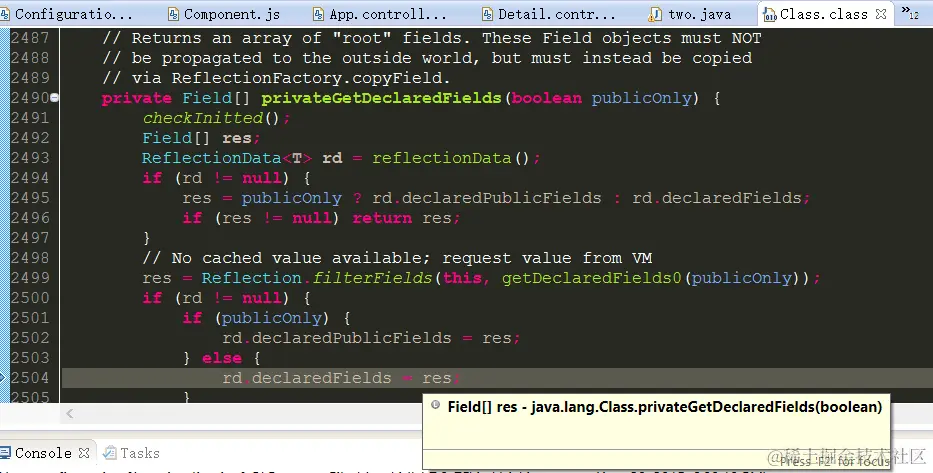Viewport: 933px width, 473px height.
Task: Click the privateGetDeclaredFields method name
Action: click(x=381, y=98)
